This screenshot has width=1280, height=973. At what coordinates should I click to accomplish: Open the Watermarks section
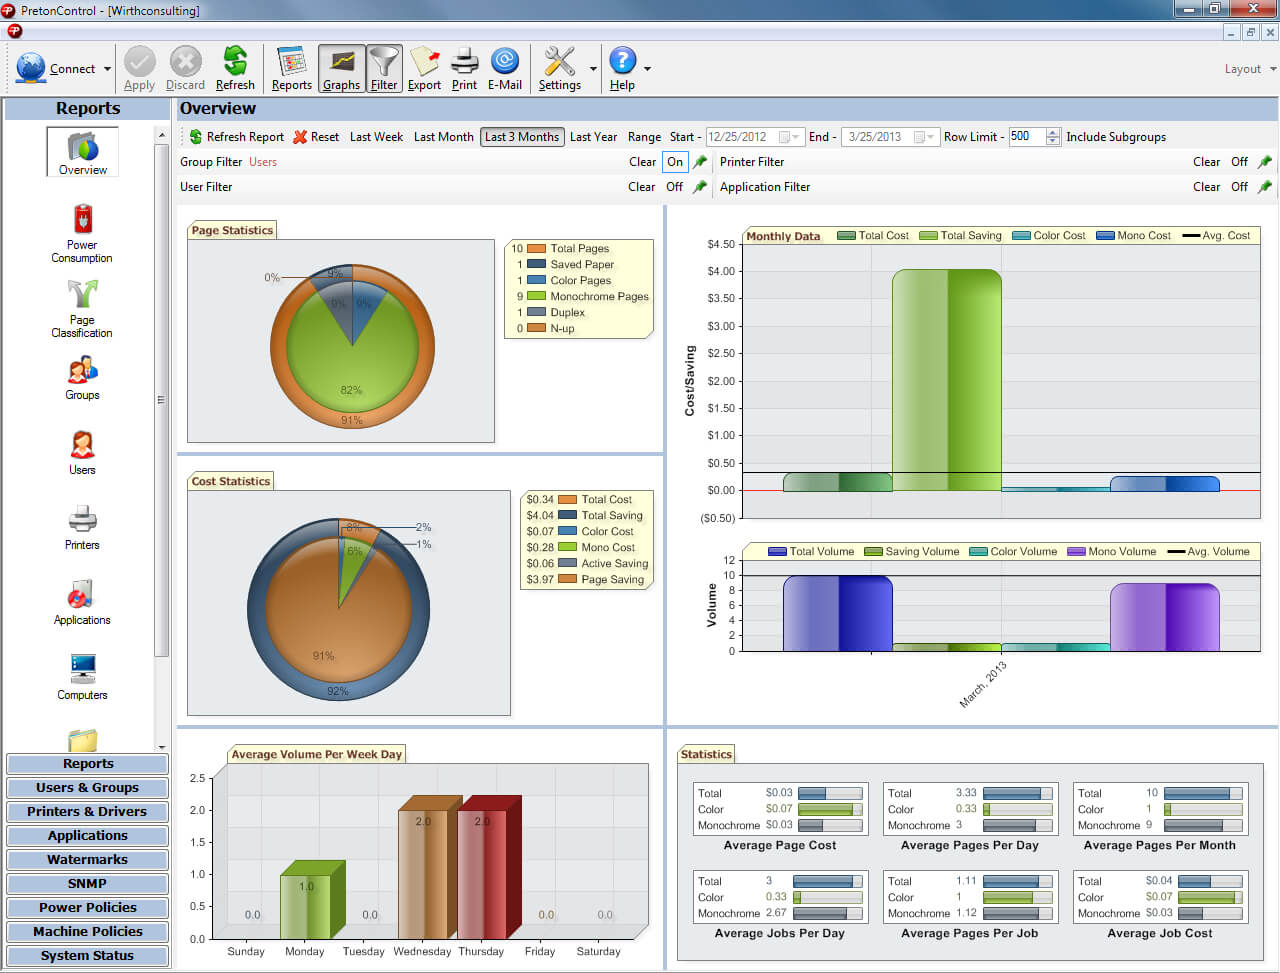pyautogui.click(x=87, y=860)
